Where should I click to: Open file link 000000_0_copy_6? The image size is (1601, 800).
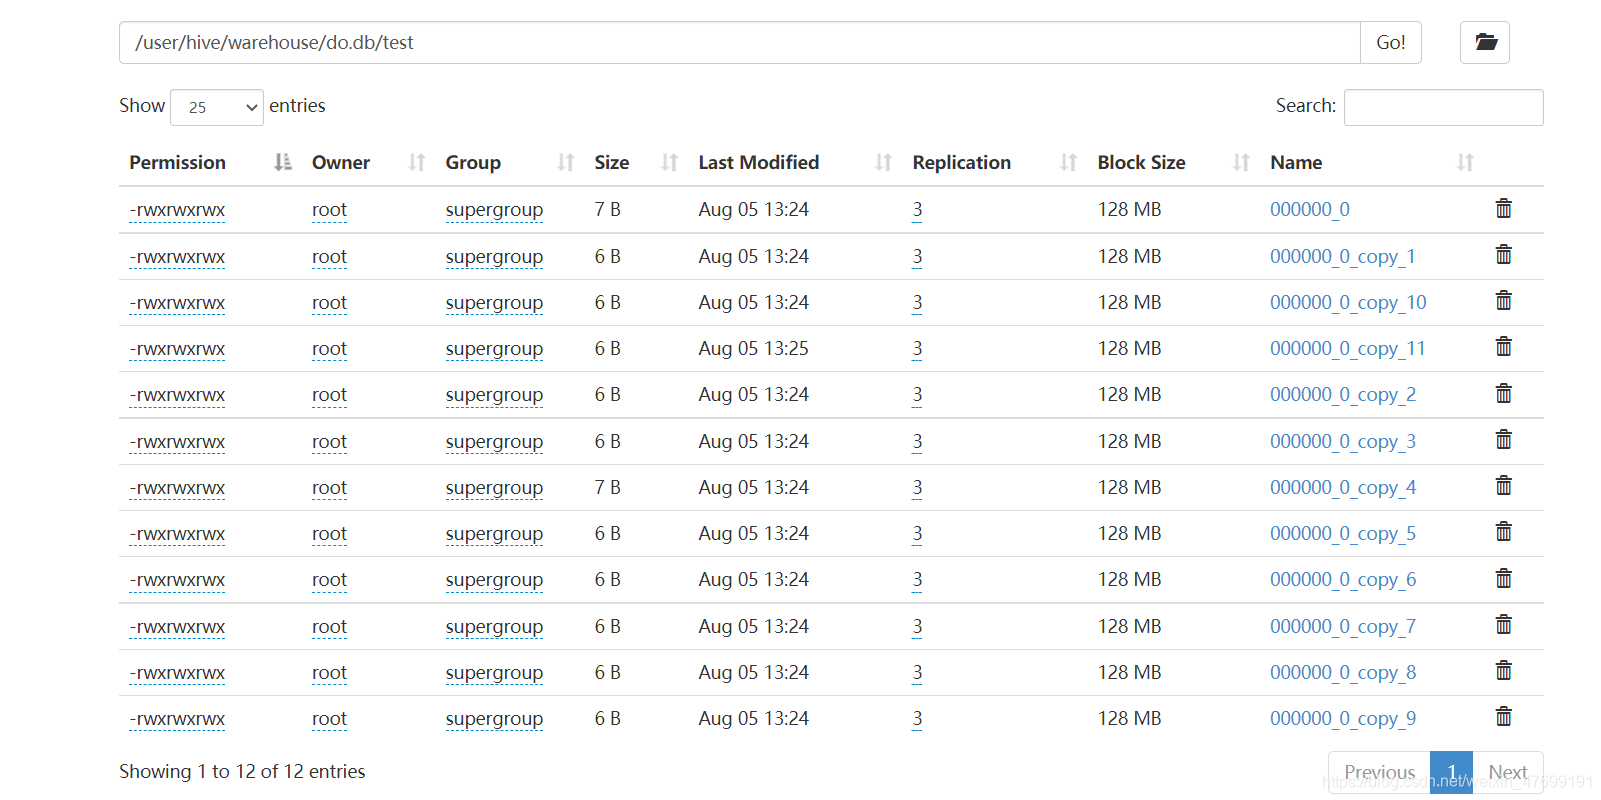[x=1343, y=579]
